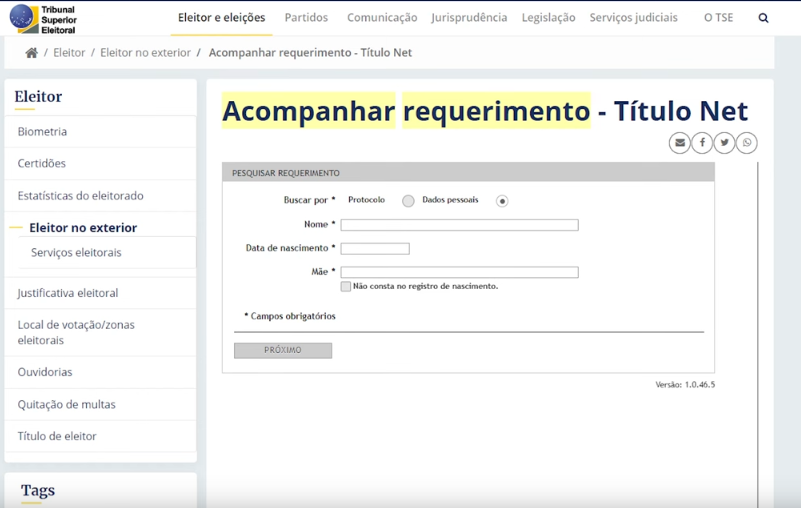Open Jurisprudência menu

tap(469, 18)
